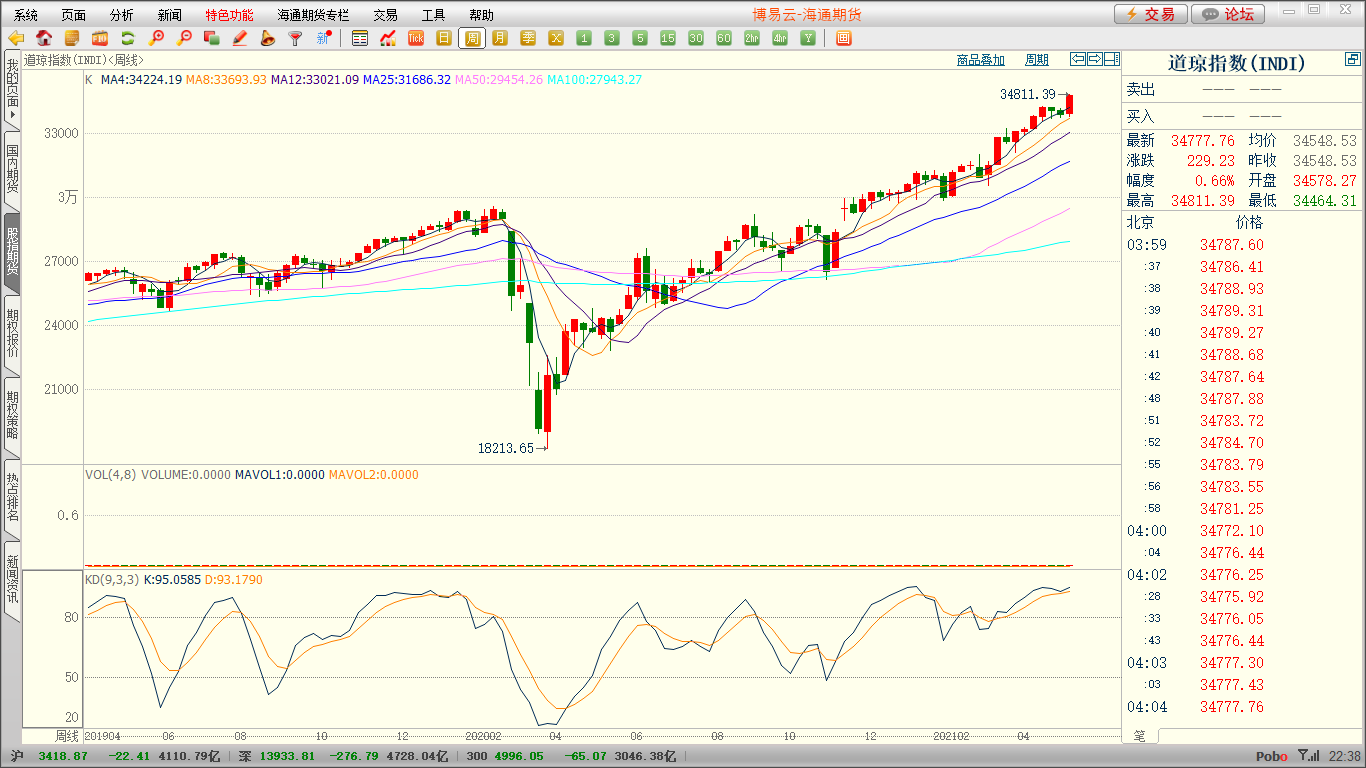Switch to 期权策略 sidebar tab
The image size is (1366, 768).
[x=11, y=415]
